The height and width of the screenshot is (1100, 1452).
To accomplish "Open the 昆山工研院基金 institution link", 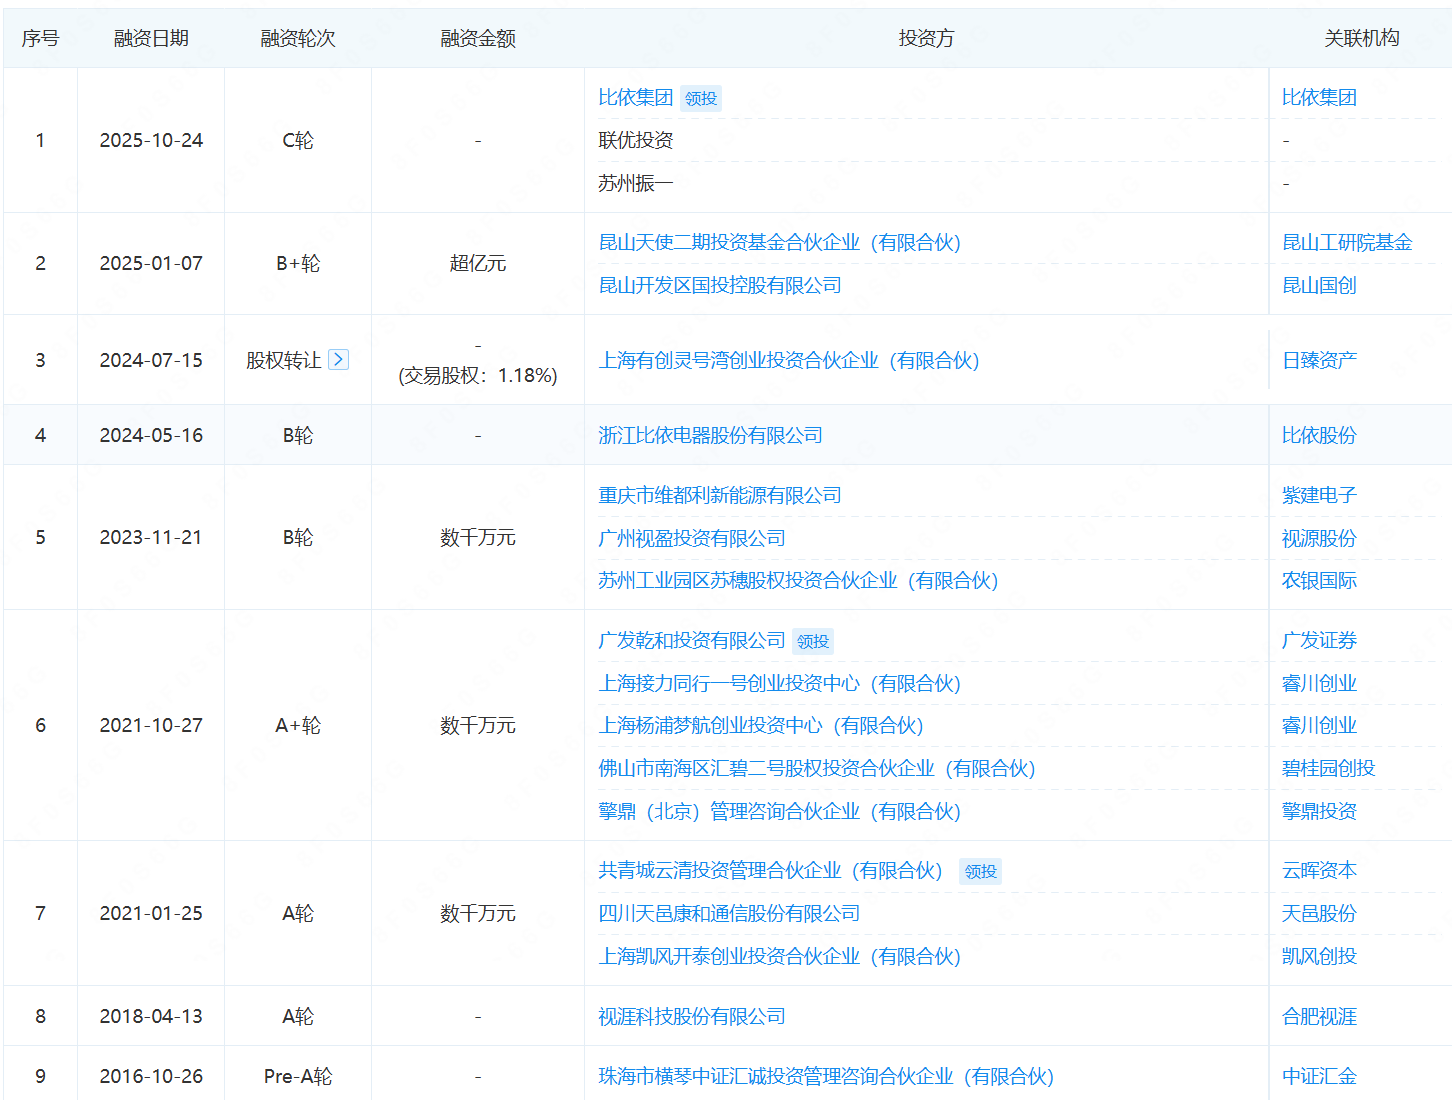I will tap(1346, 243).
